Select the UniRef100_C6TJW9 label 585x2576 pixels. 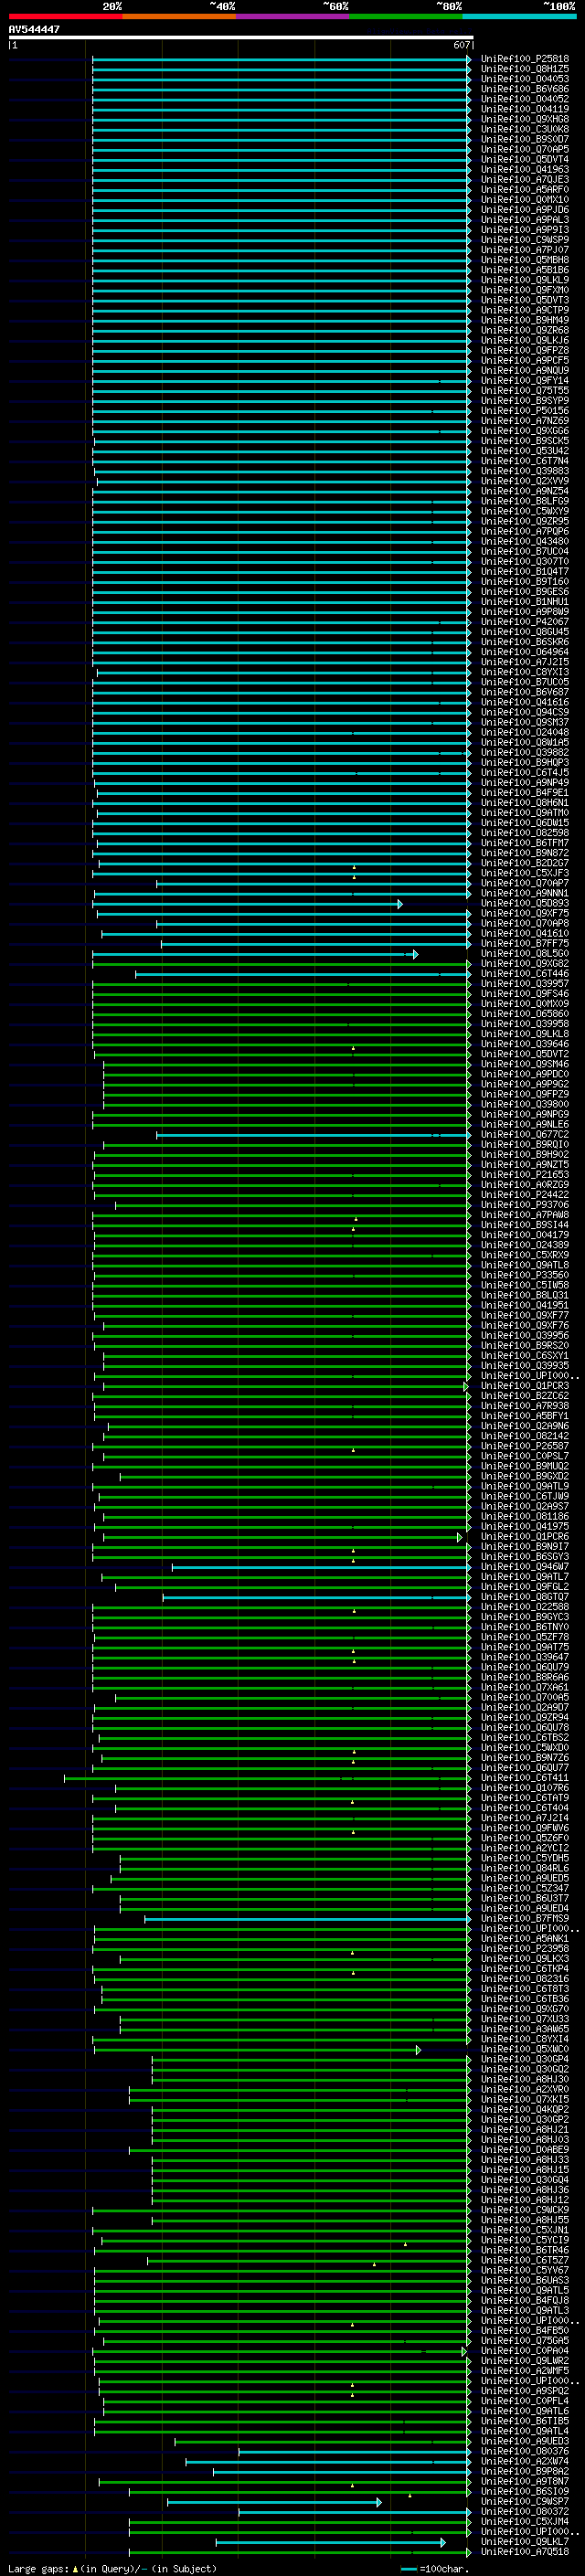525,1497
